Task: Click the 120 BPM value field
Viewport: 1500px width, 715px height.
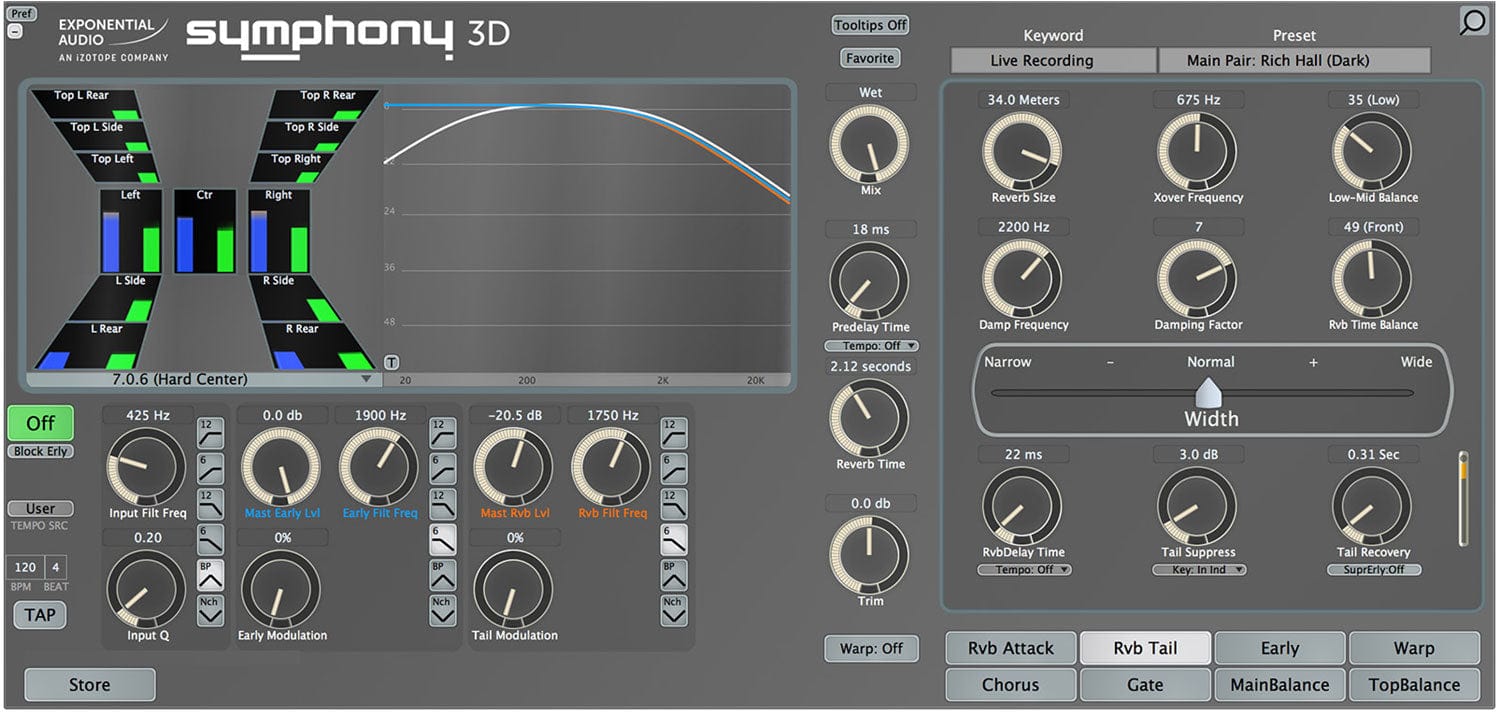Action: [24, 567]
